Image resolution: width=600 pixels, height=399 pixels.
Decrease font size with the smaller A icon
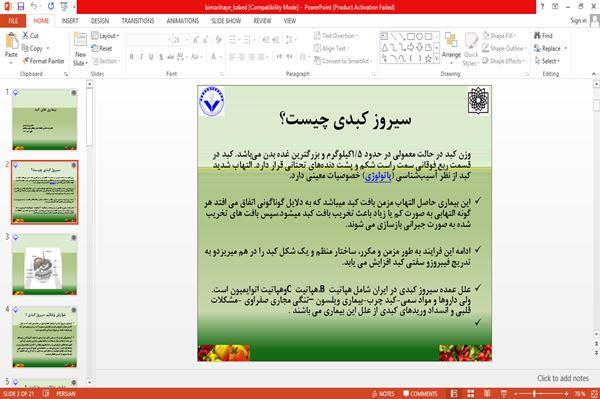click(x=205, y=40)
